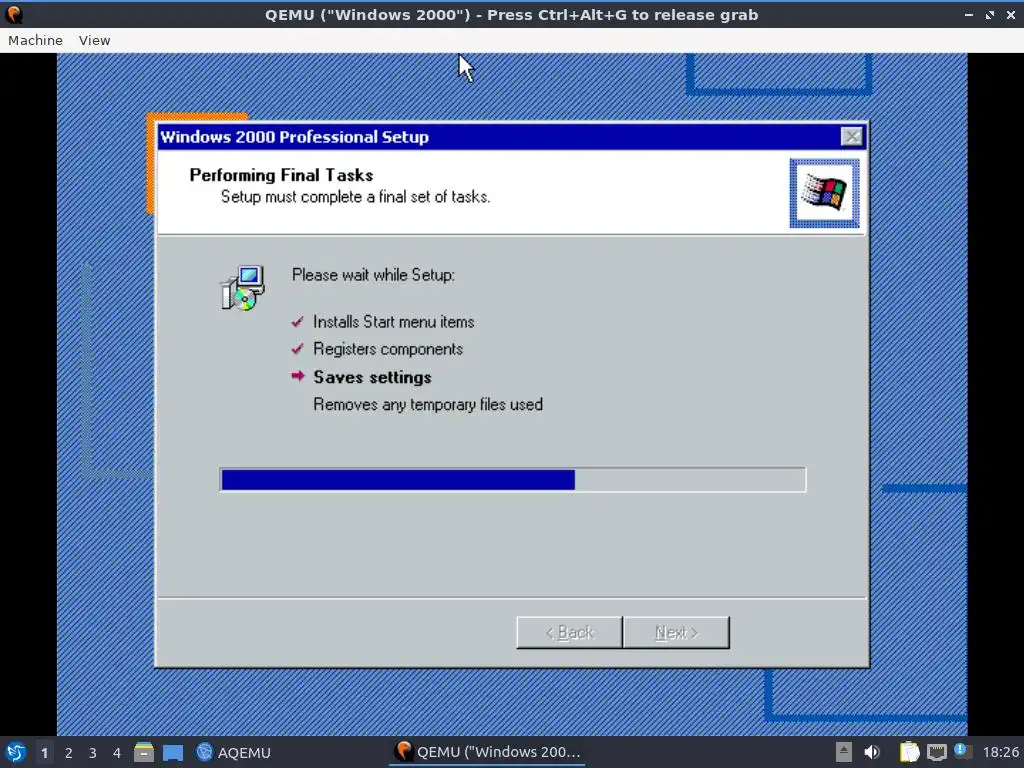Click the 'Saves settings' text
This screenshot has height=768, width=1024.
tap(372, 377)
